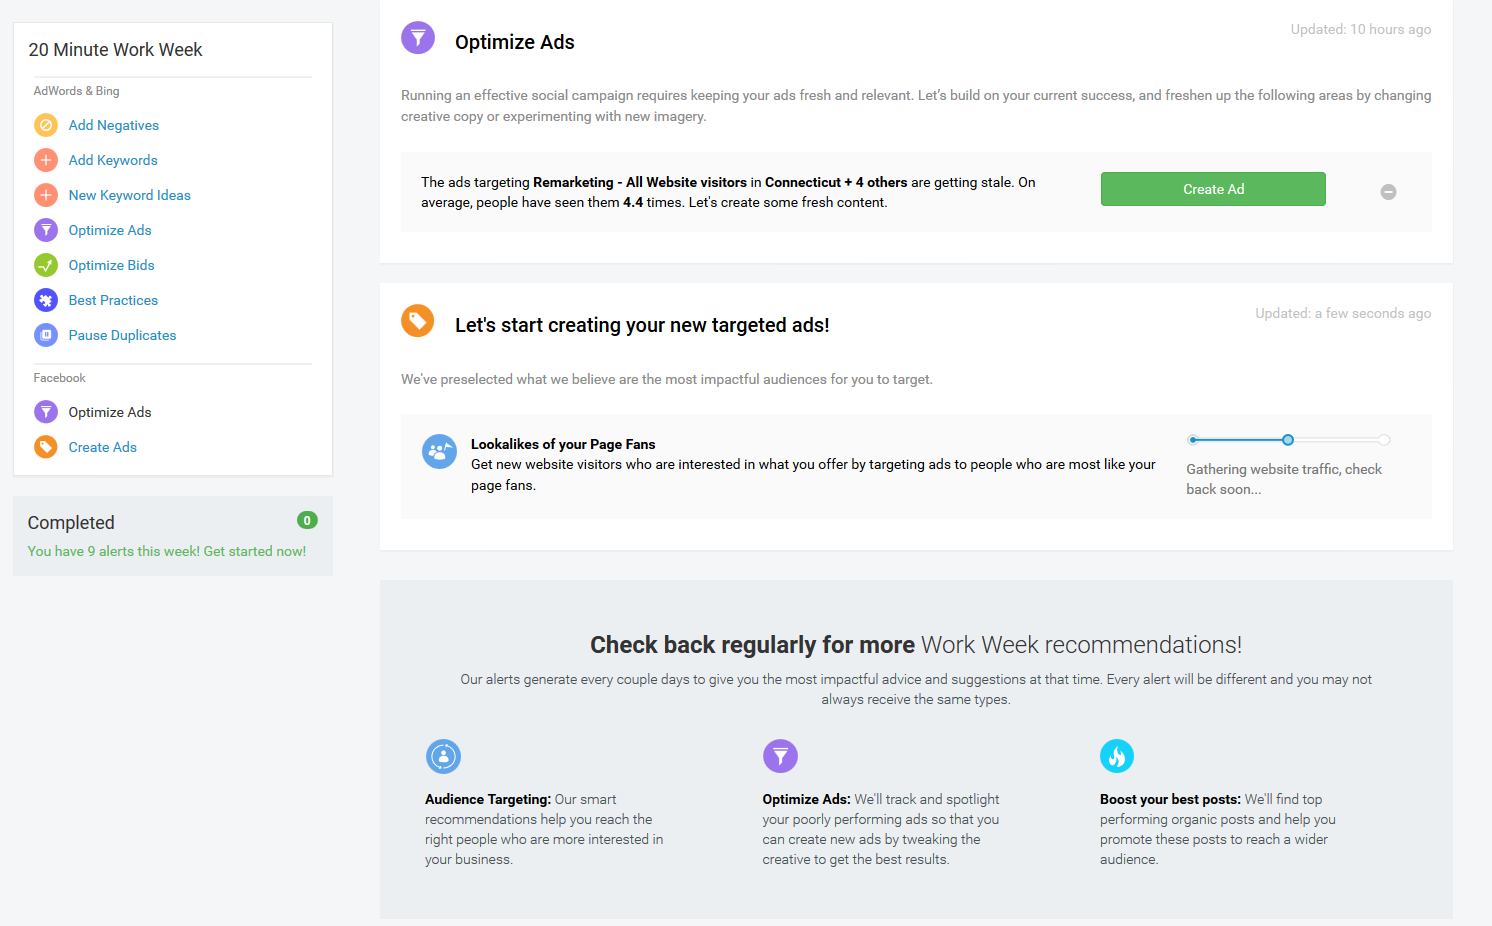Click the New Keyword Ideas icon
Viewport: 1492px width, 926px height.
(x=46, y=195)
